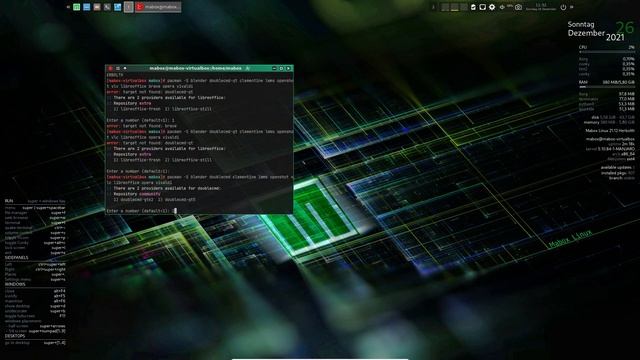Open the volume tray icon

click(x=502, y=7)
